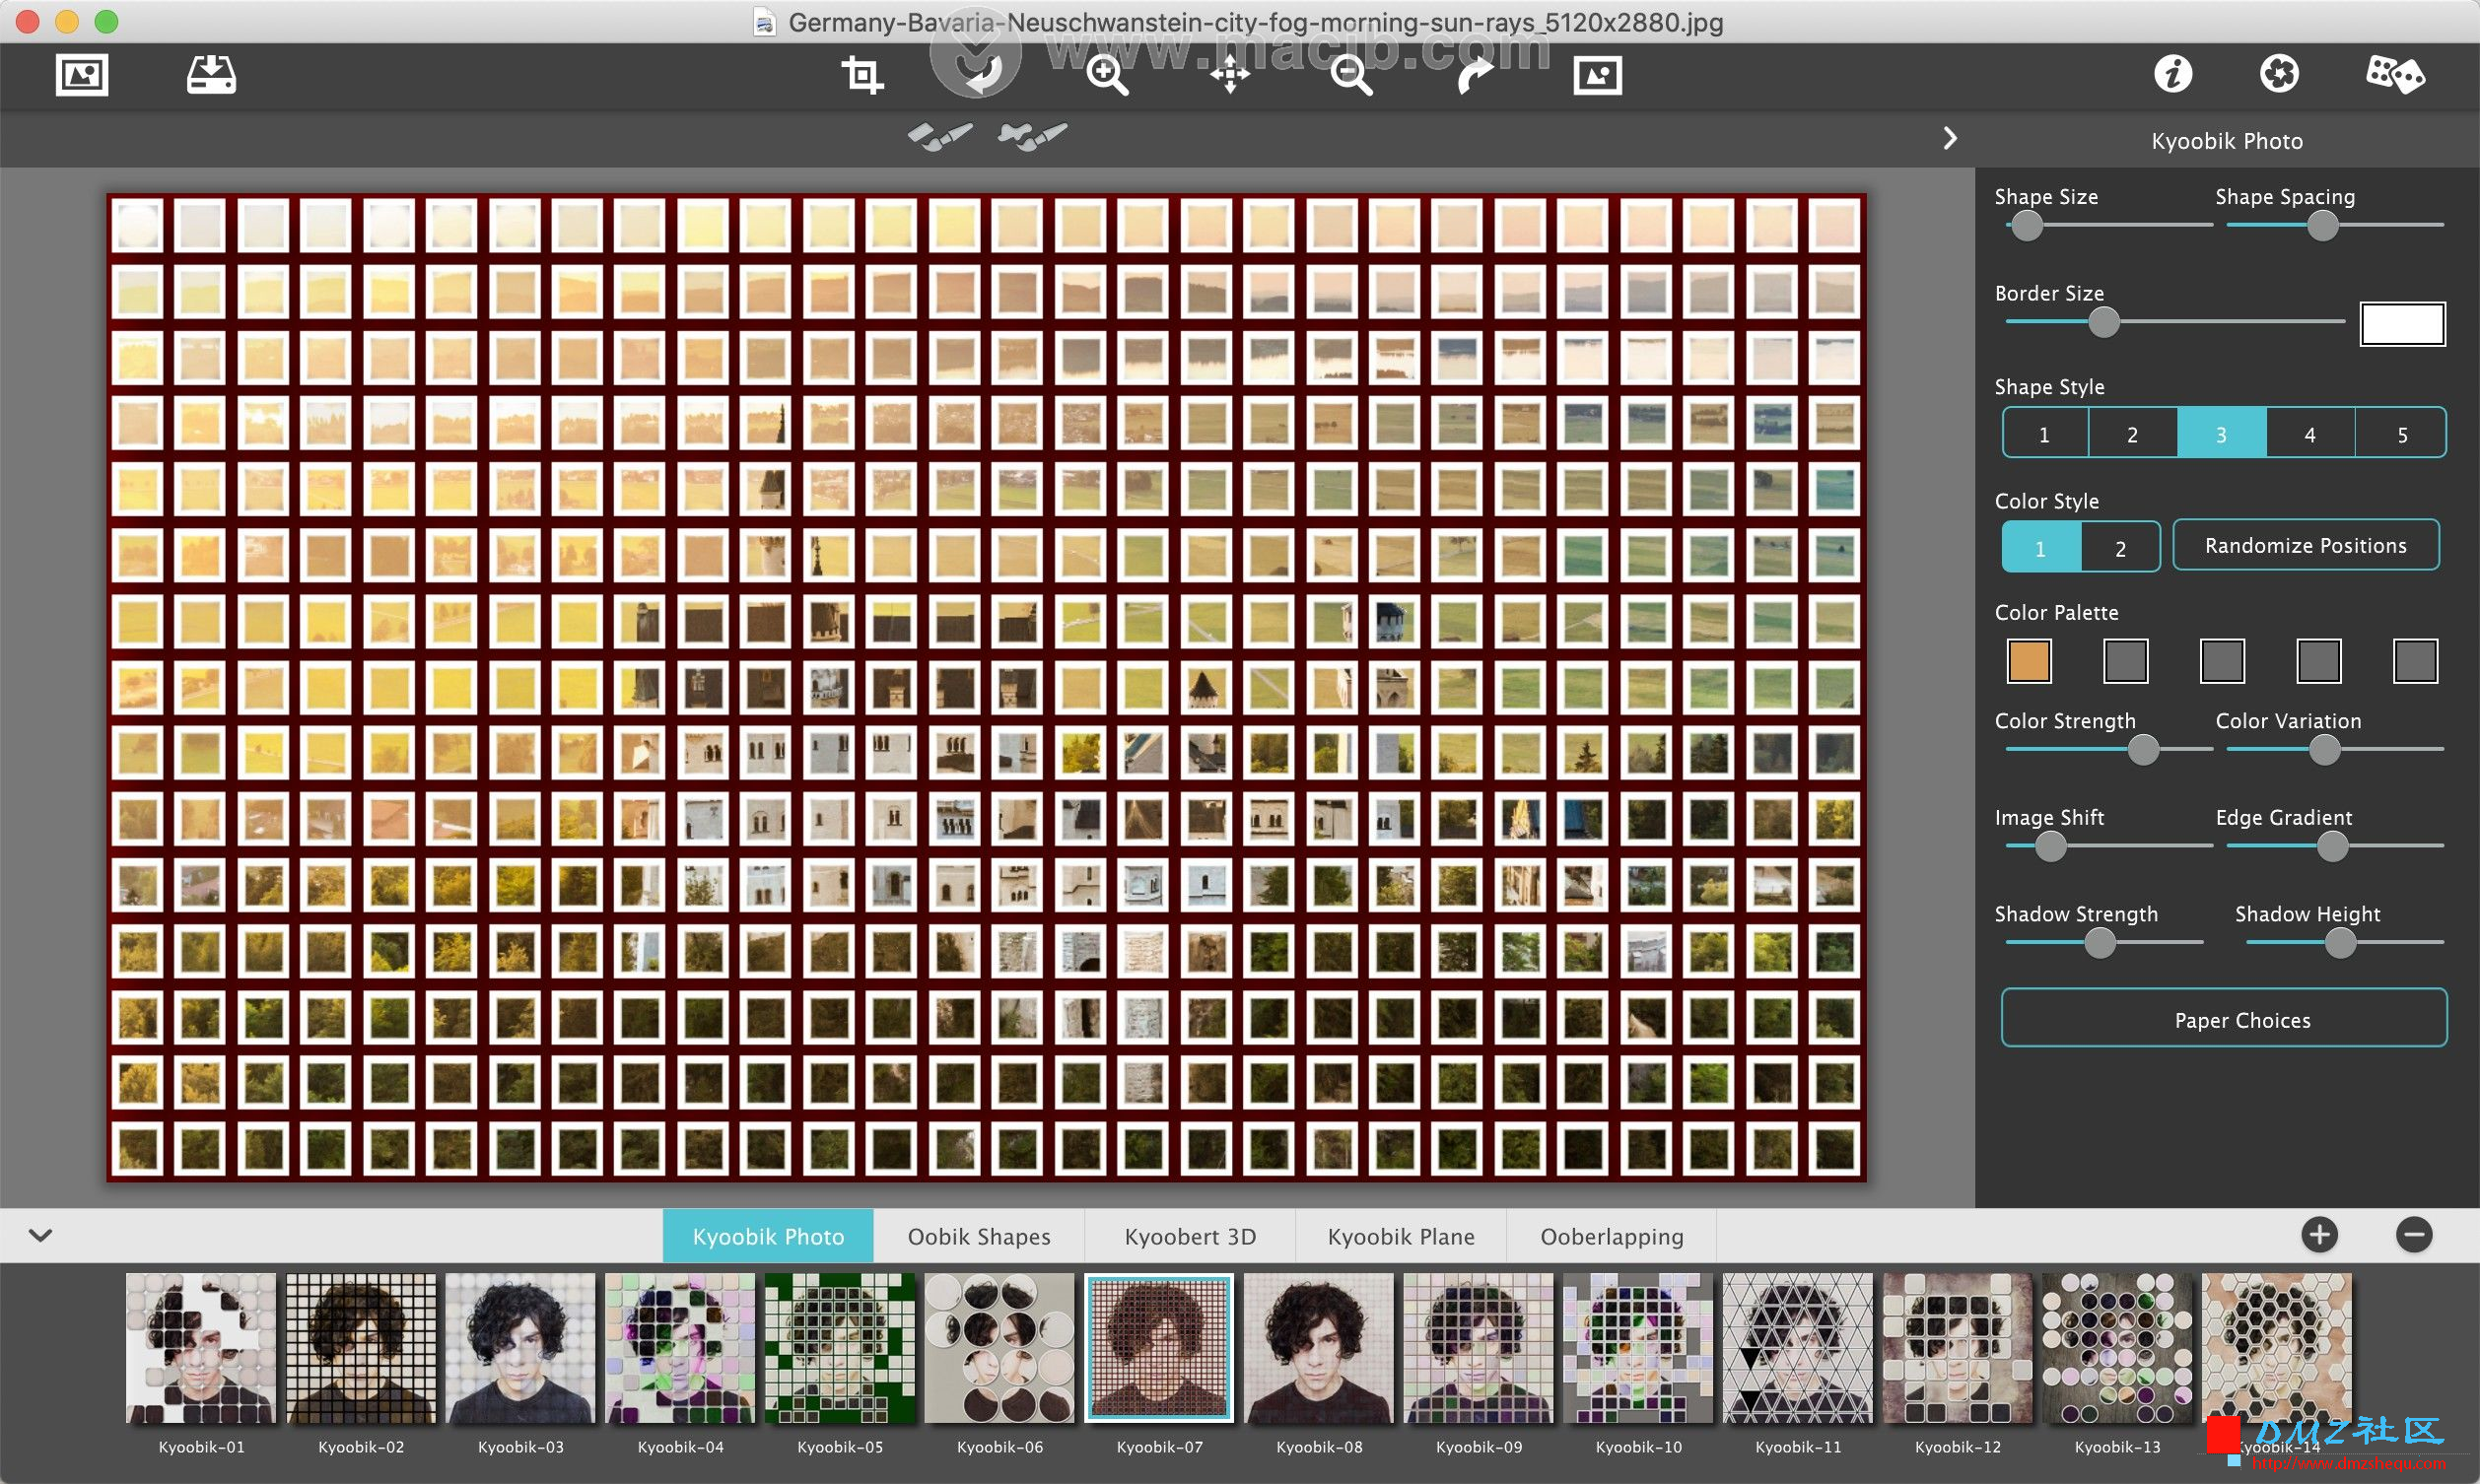
Task: Select Shape Style 3
Action: click(2221, 434)
